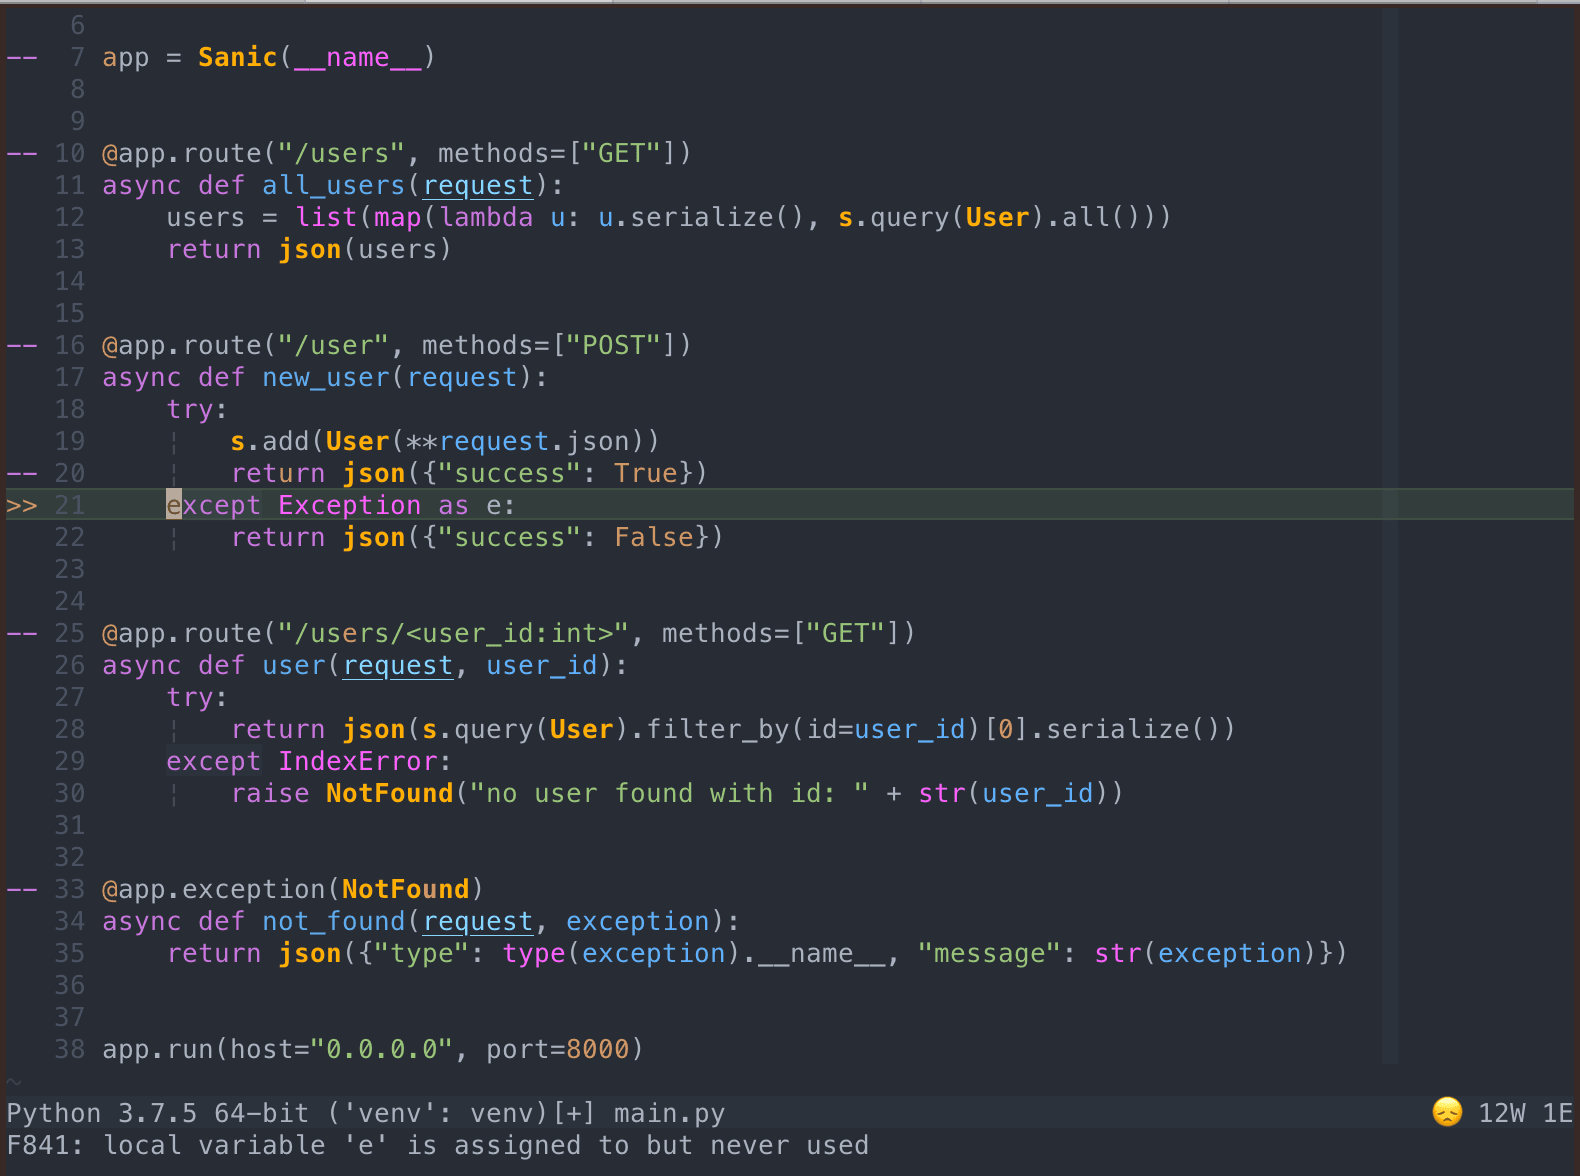Click '"message"' key on line 35
Screen dimensions: 1580x1176
990,953
